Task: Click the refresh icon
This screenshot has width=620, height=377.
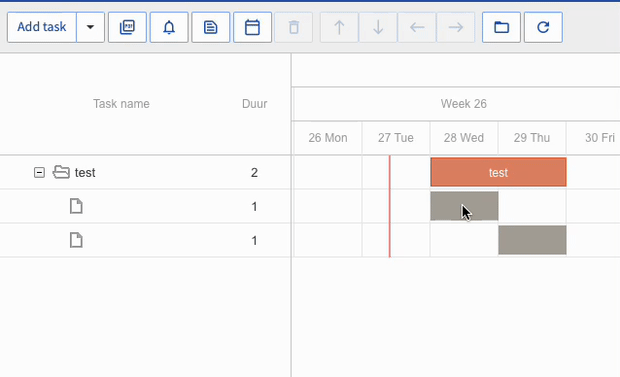Action: (543, 27)
